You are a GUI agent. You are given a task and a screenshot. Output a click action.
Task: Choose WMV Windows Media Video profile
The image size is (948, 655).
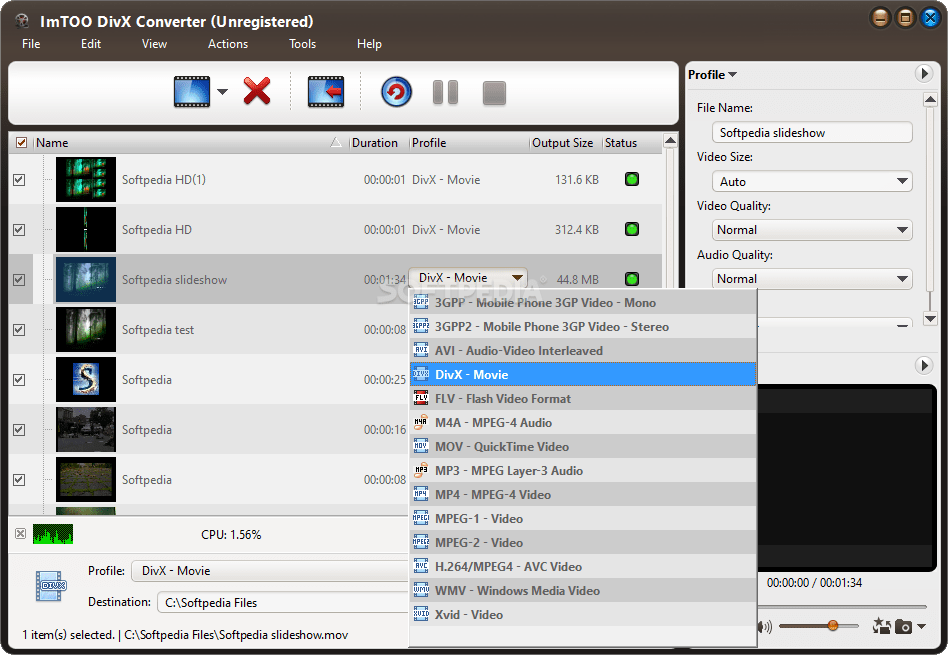pyautogui.click(x=583, y=590)
